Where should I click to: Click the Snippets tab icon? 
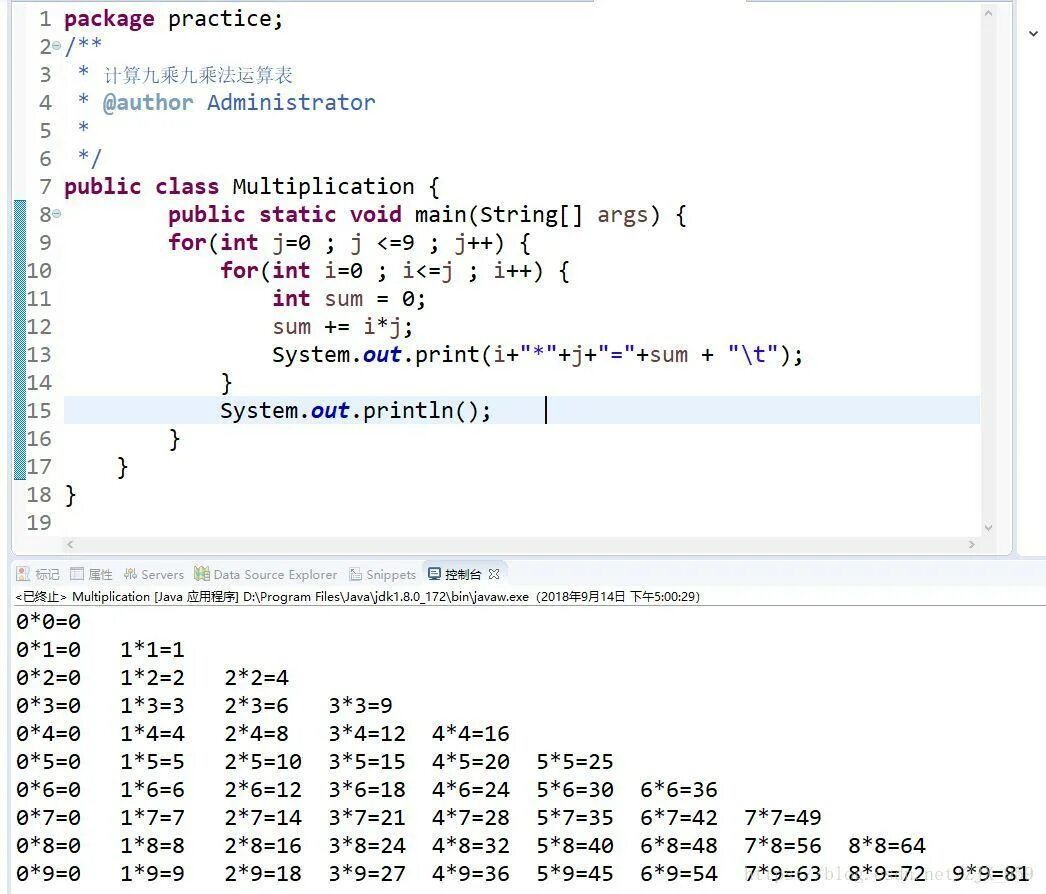(x=356, y=574)
